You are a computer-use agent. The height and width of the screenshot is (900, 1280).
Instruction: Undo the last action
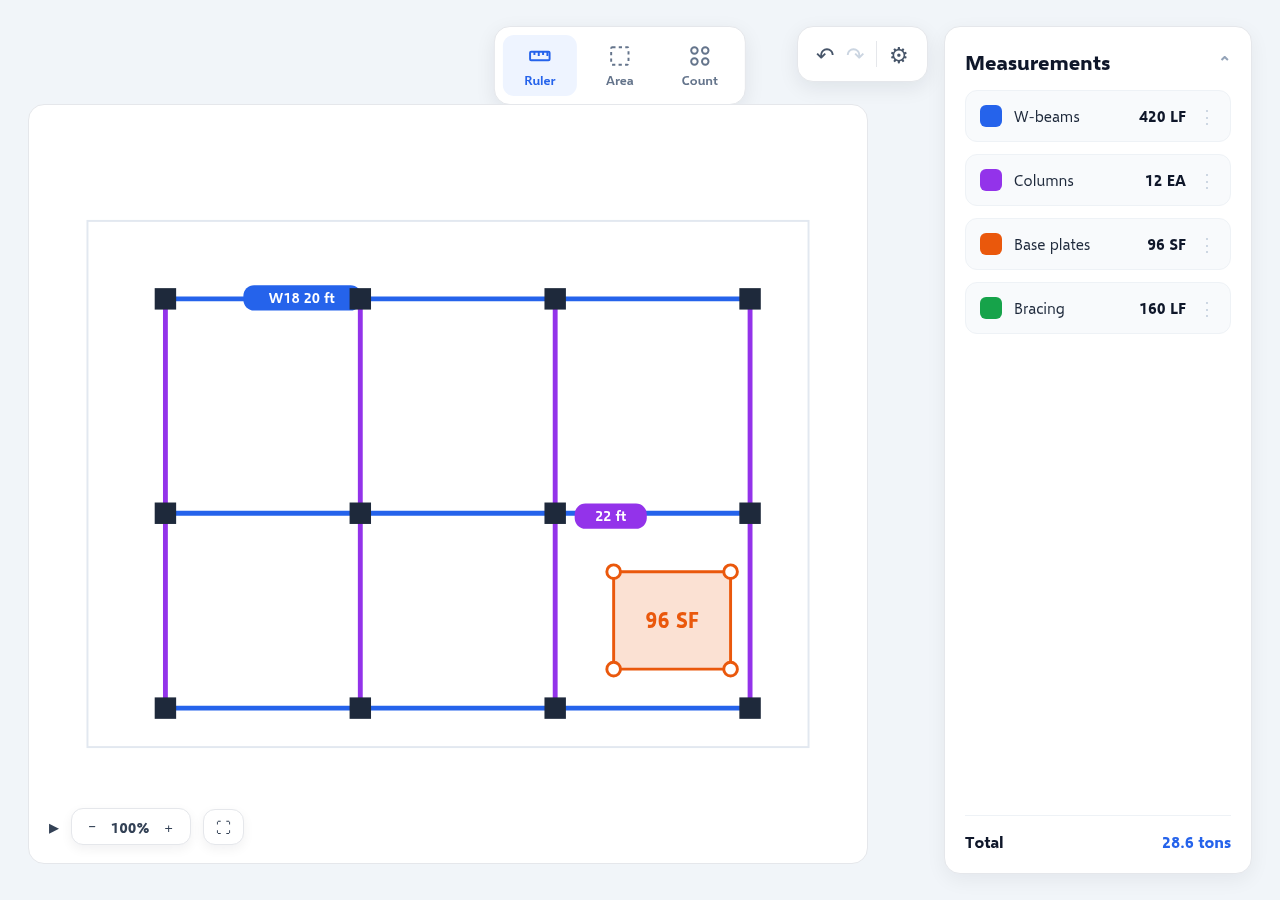pyautogui.click(x=825, y=54)
